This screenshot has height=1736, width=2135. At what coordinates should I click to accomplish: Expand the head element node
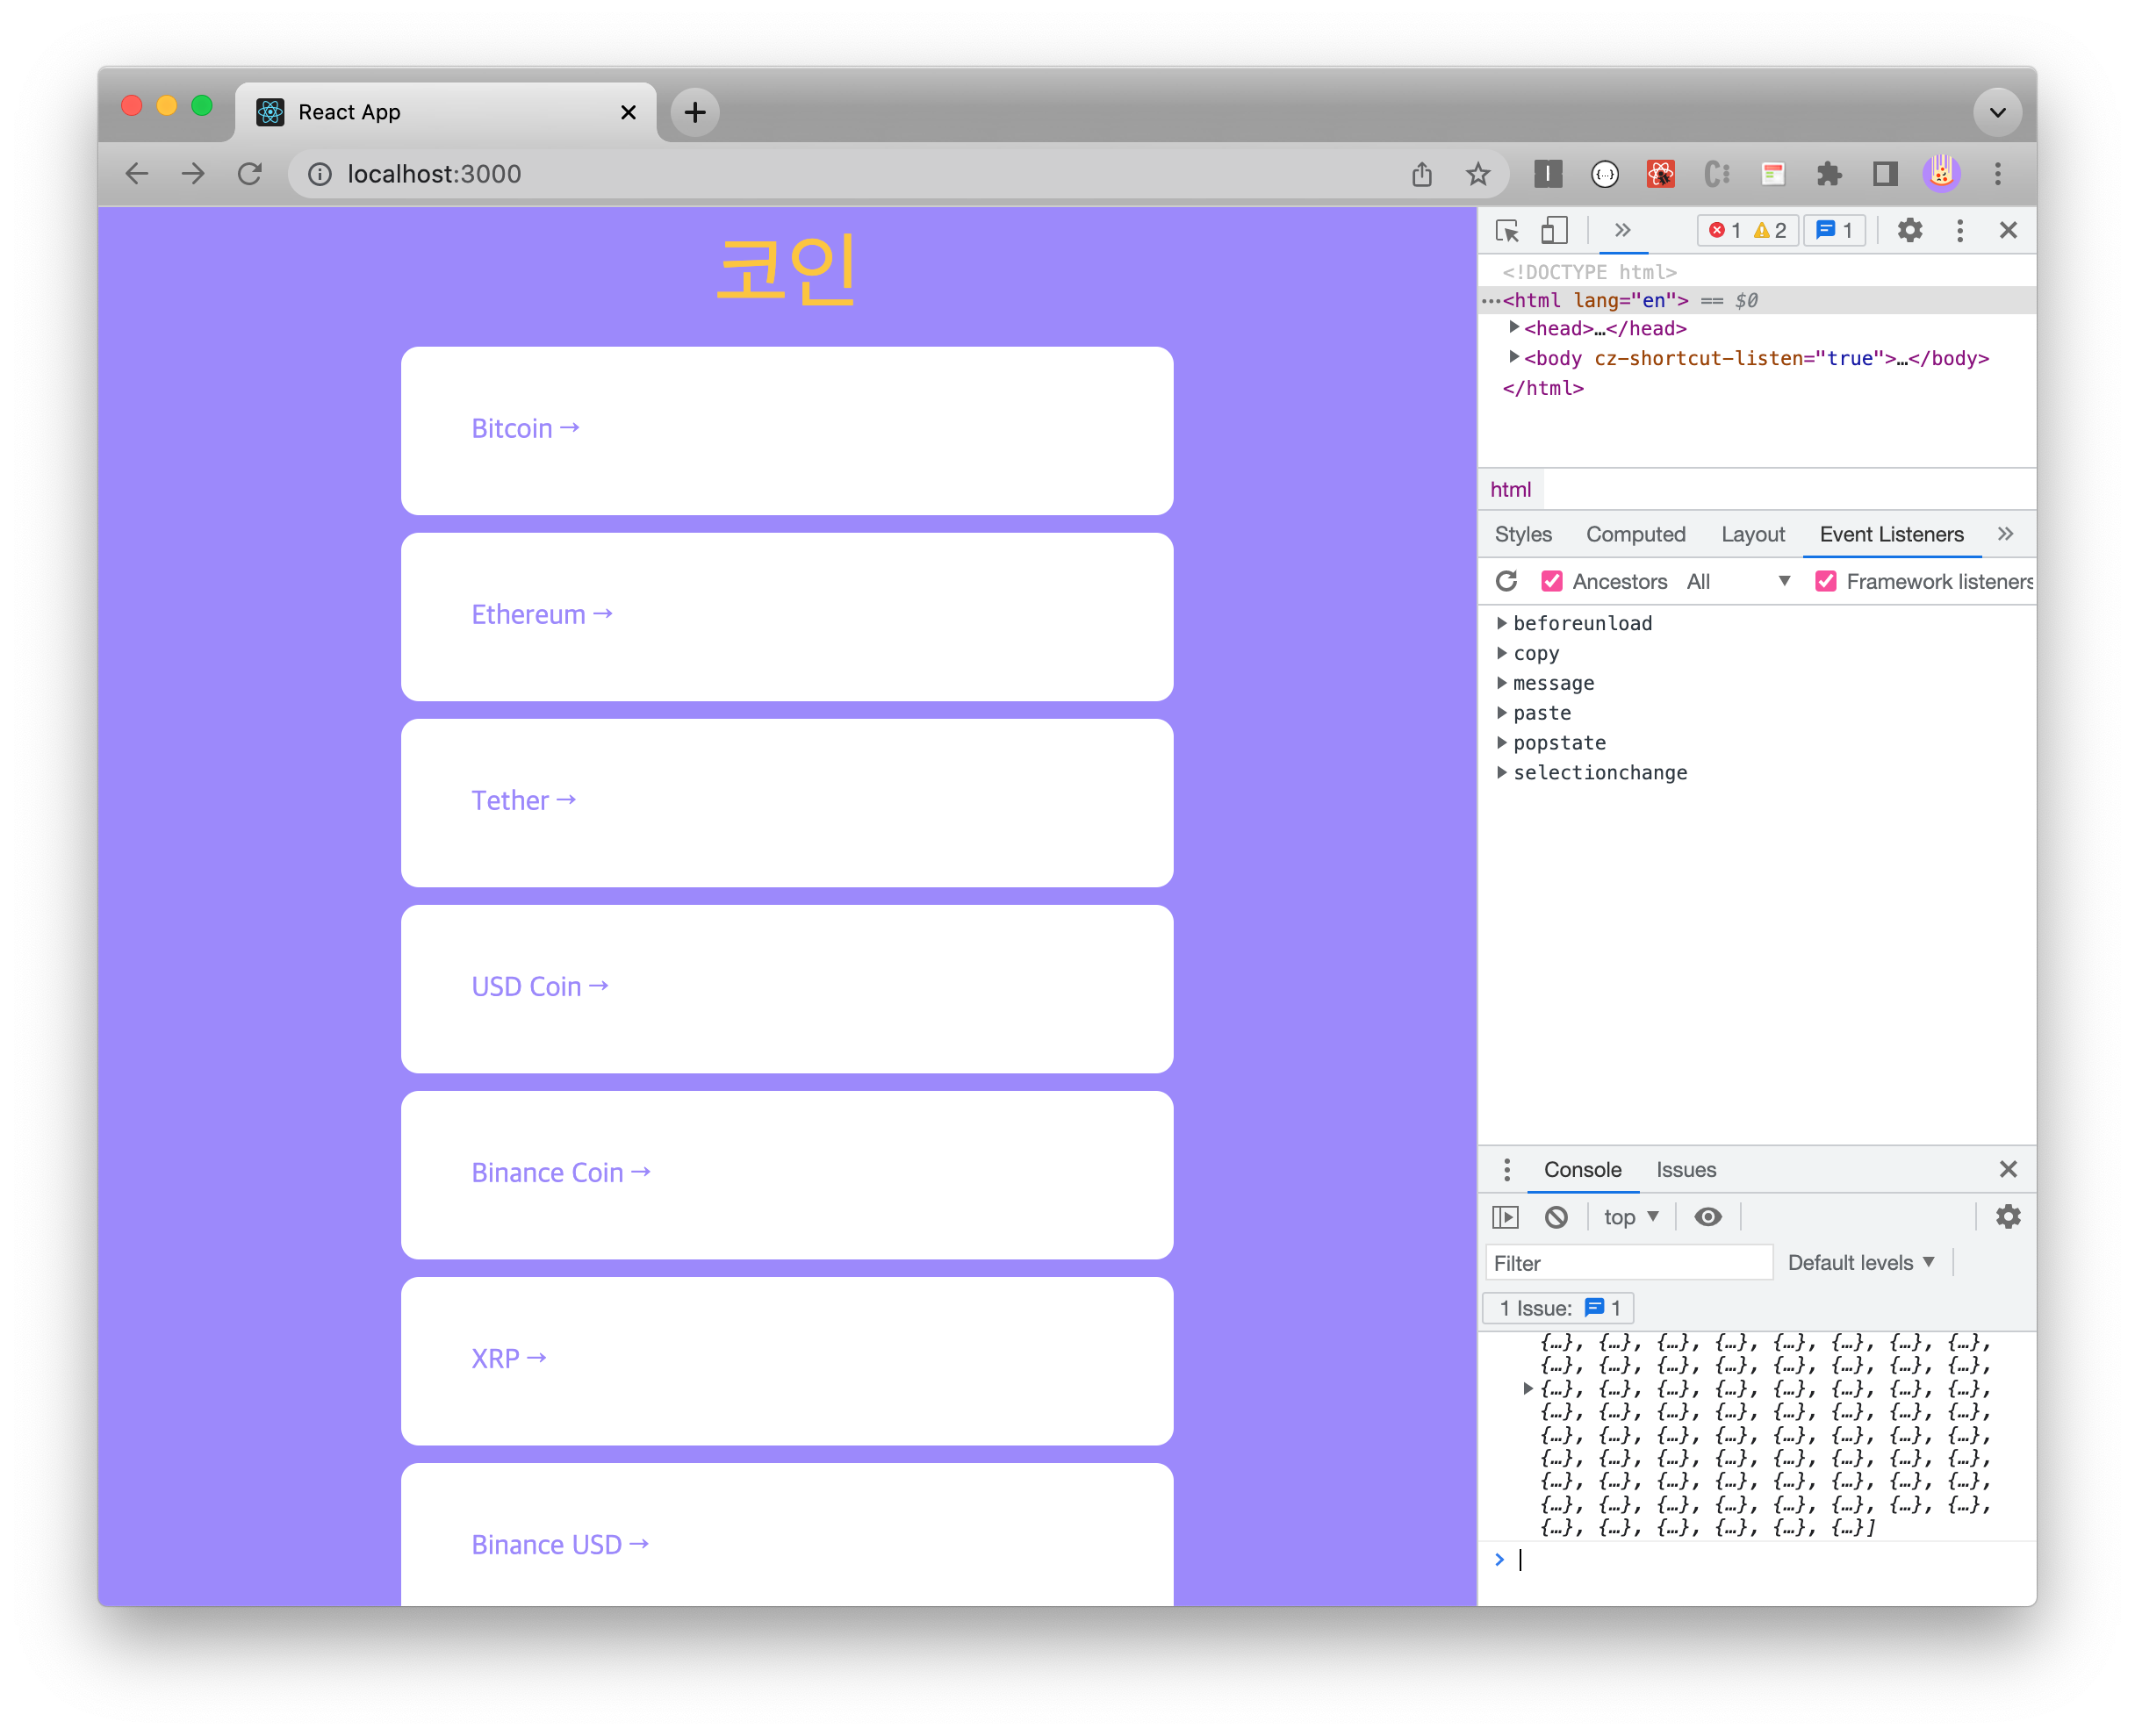tap(1514, 328)
